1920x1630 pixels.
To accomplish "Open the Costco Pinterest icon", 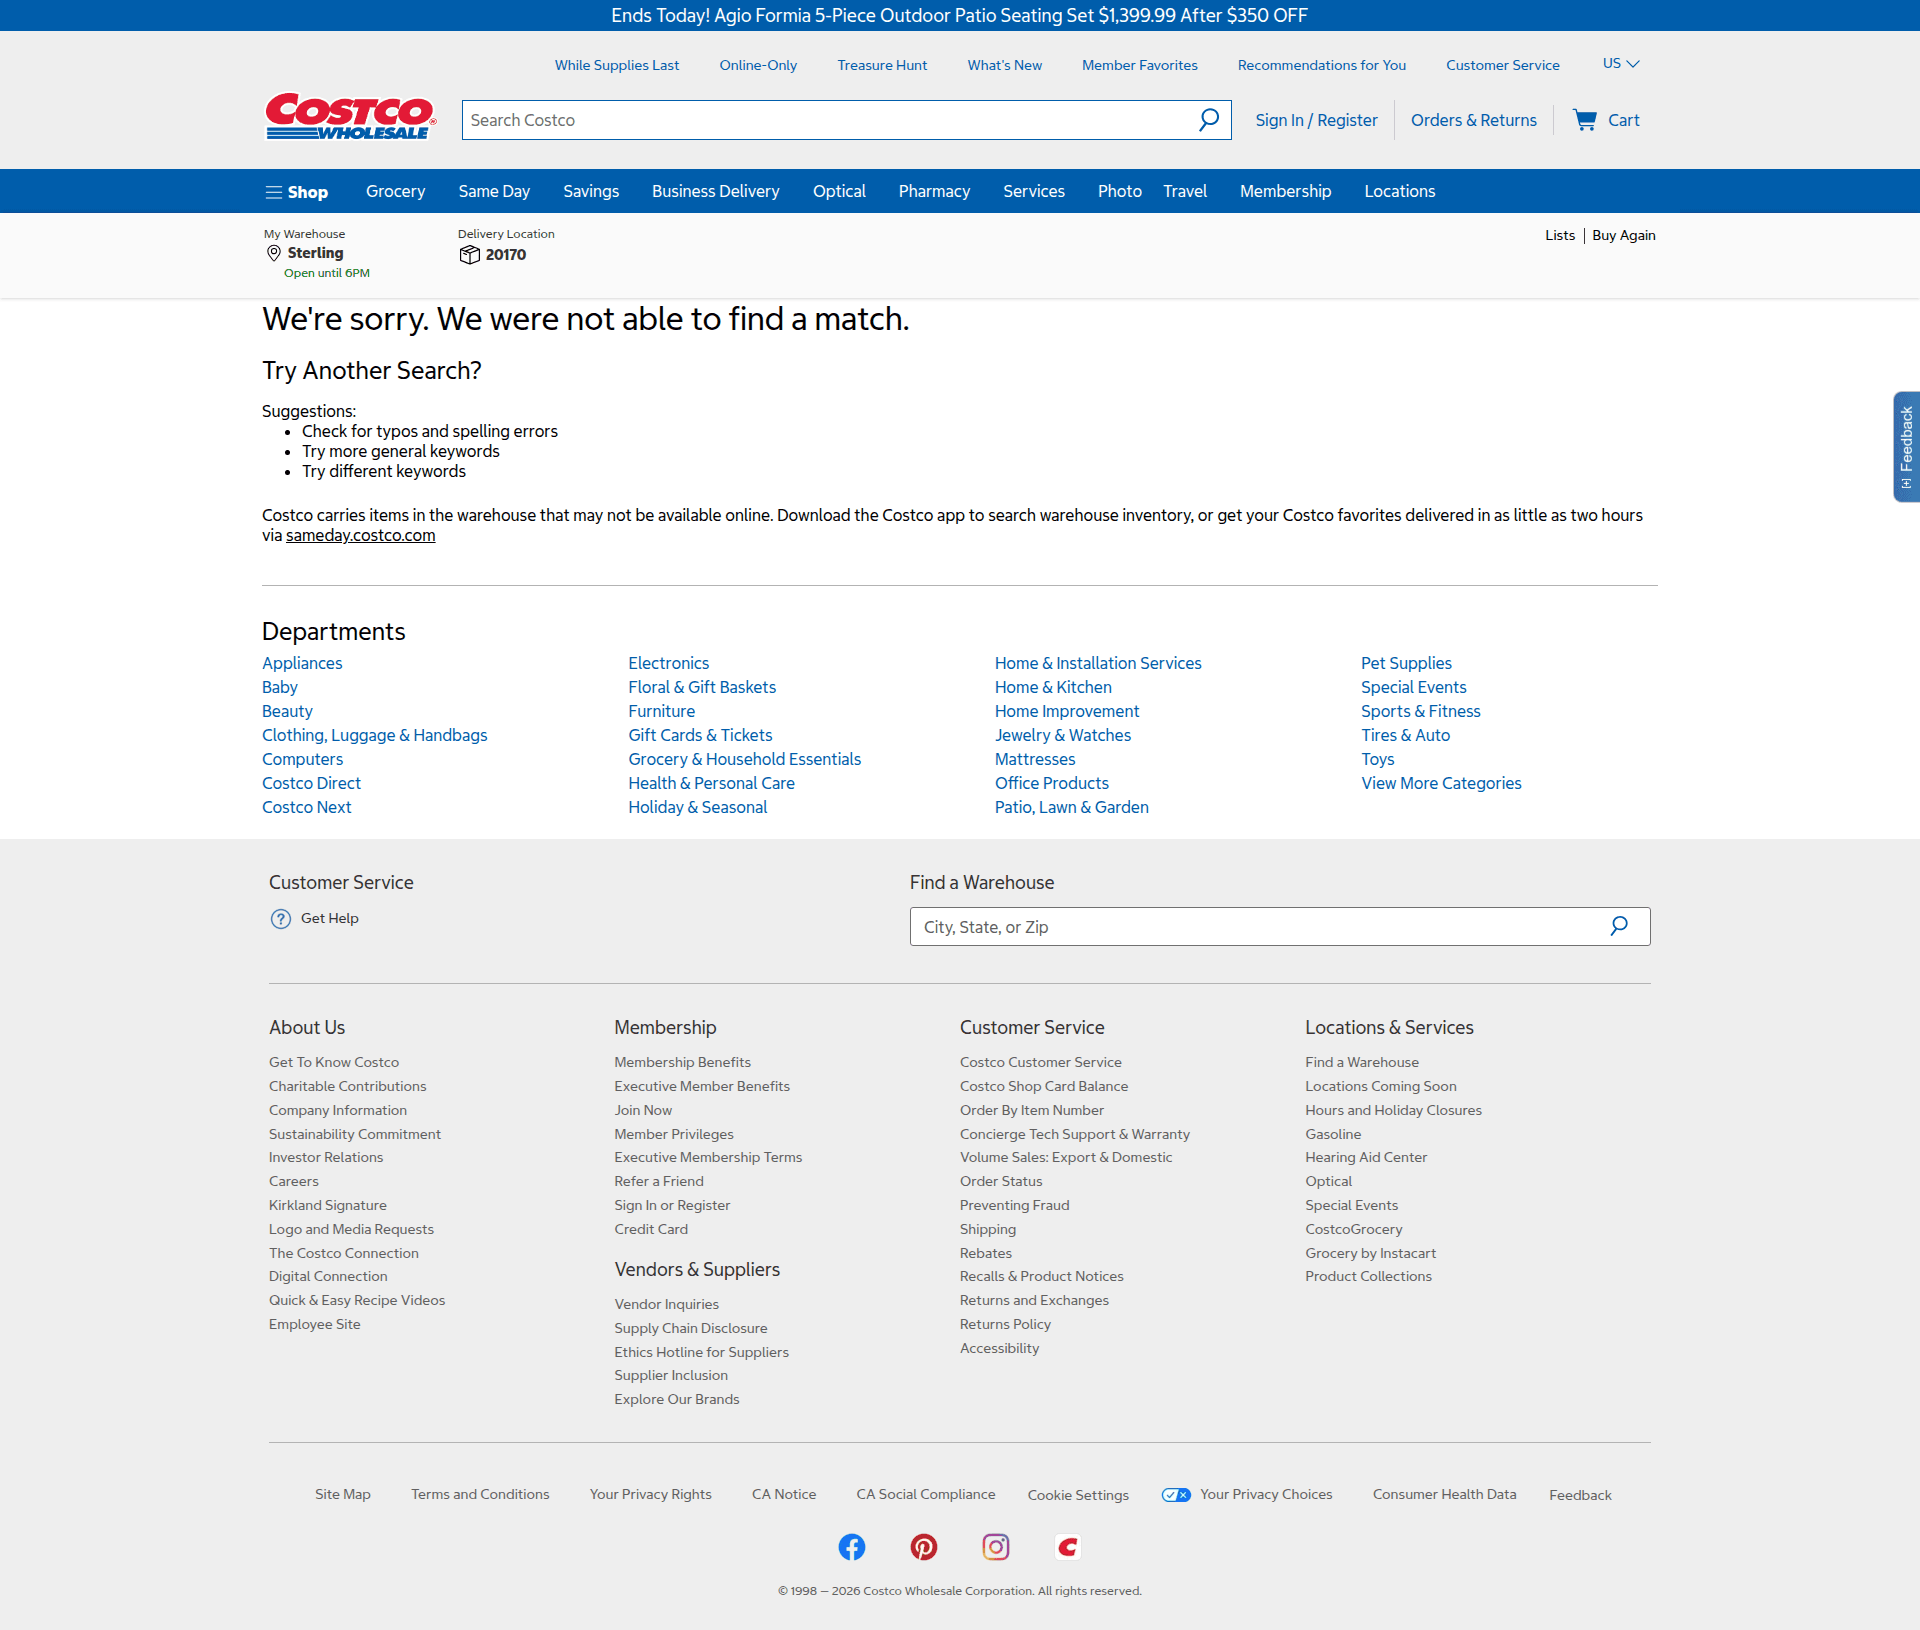I will (x=924, y=1547).
